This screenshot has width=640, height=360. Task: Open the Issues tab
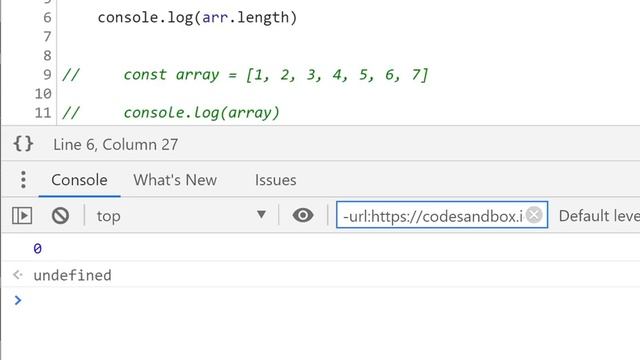(x=276, y=180)
